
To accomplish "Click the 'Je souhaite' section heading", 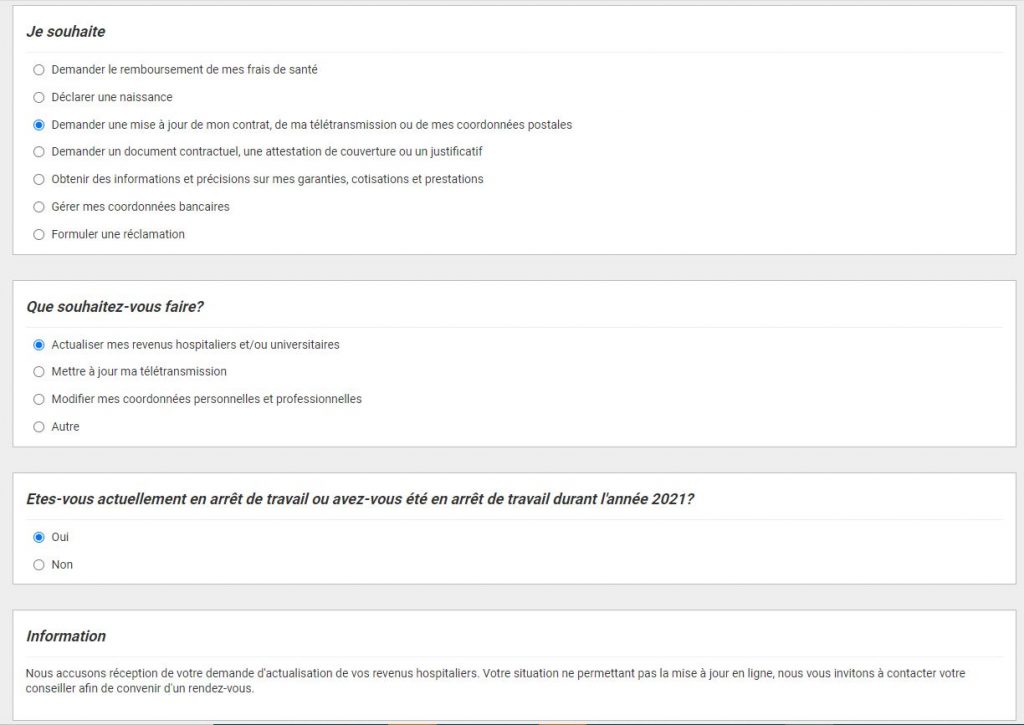I will point(66,32).
